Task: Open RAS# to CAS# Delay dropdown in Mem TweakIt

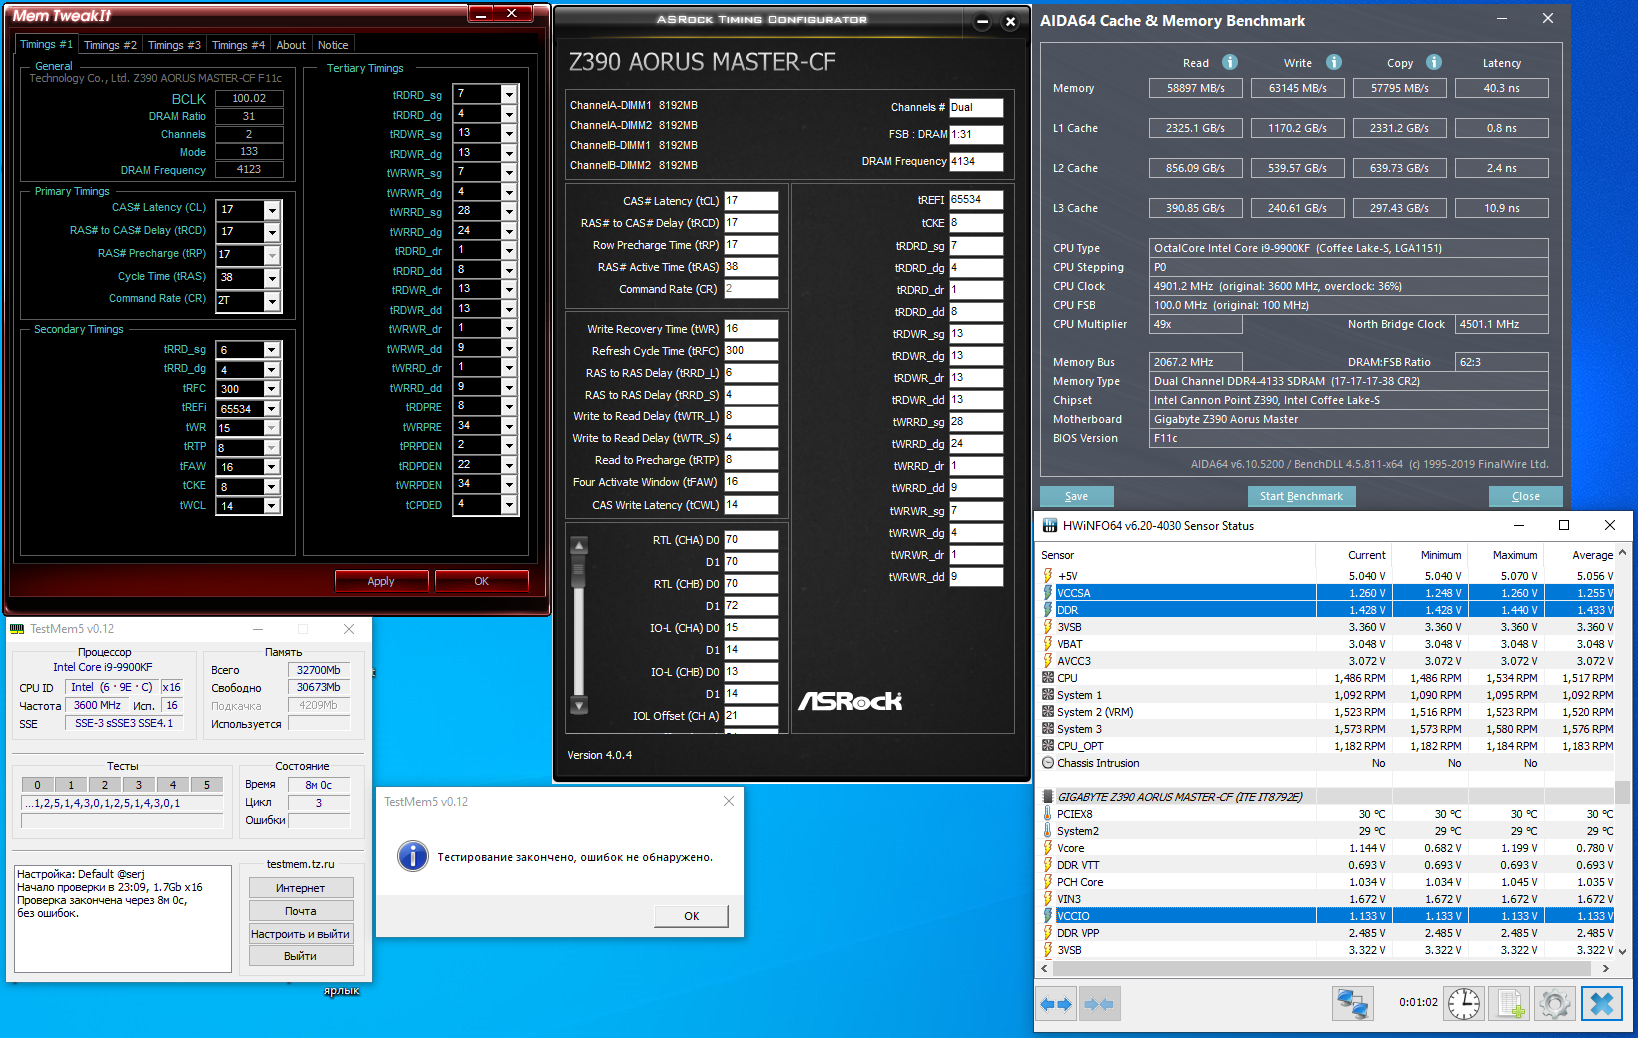Action: point(272,232)
